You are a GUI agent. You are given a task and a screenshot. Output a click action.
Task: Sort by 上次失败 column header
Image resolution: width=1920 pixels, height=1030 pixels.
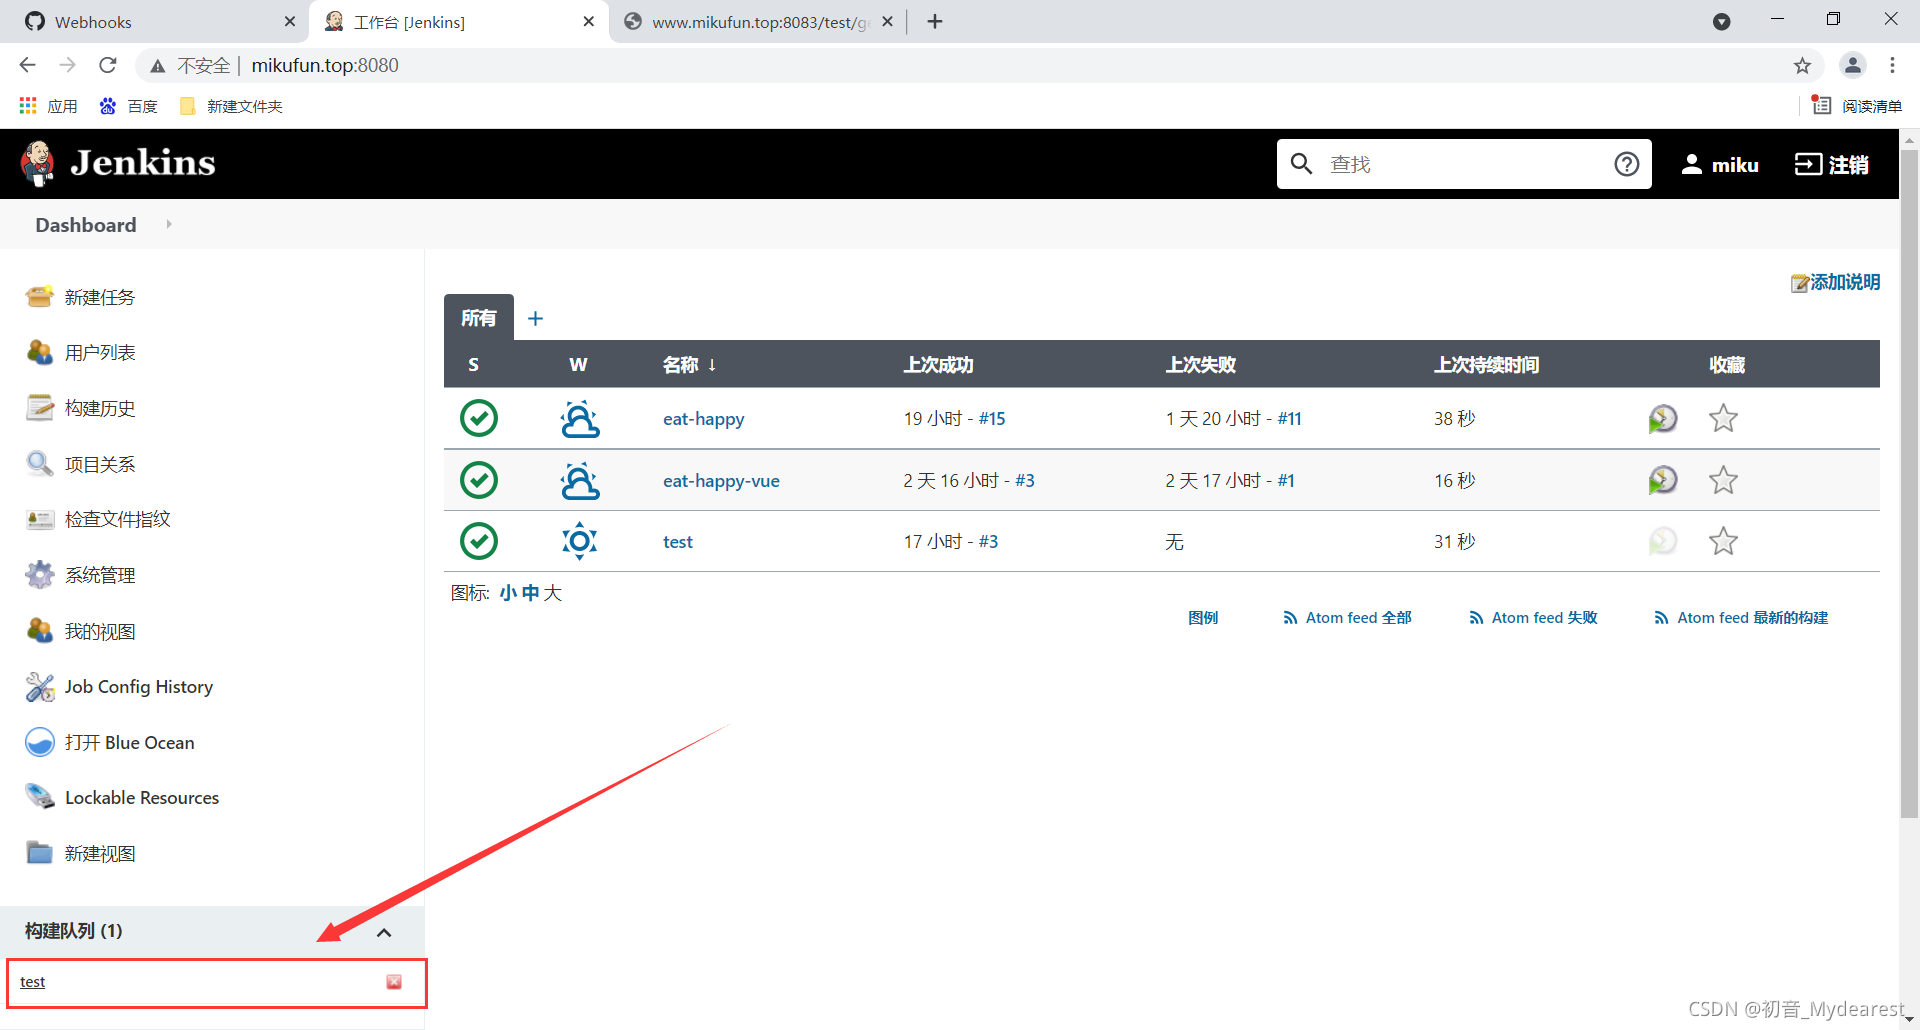click(x=1200, y=365)
